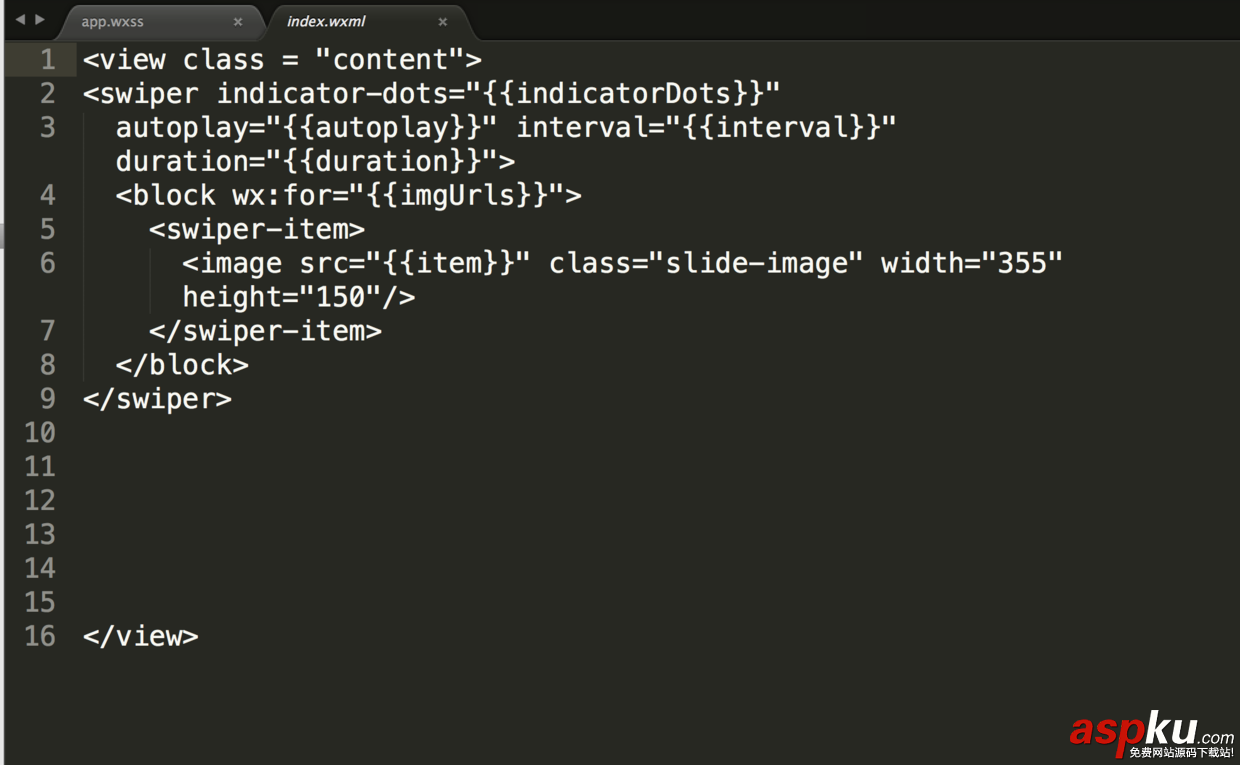
Task: Click the left tab scroll arrow
Action: pyautogui.click(x=19, y=19)
